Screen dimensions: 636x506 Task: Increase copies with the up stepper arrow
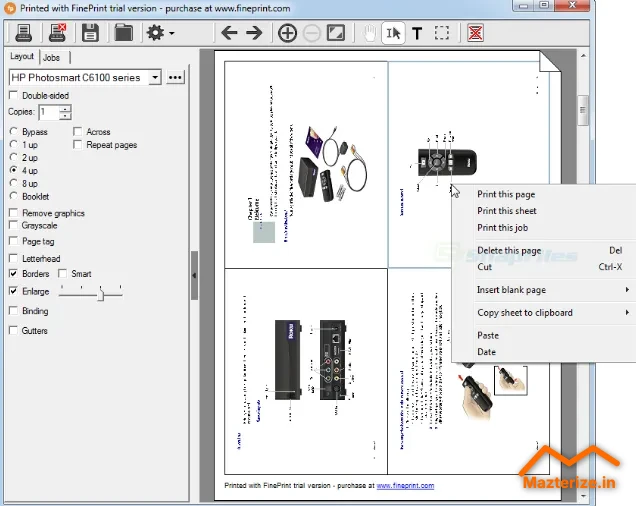(65, 108)
